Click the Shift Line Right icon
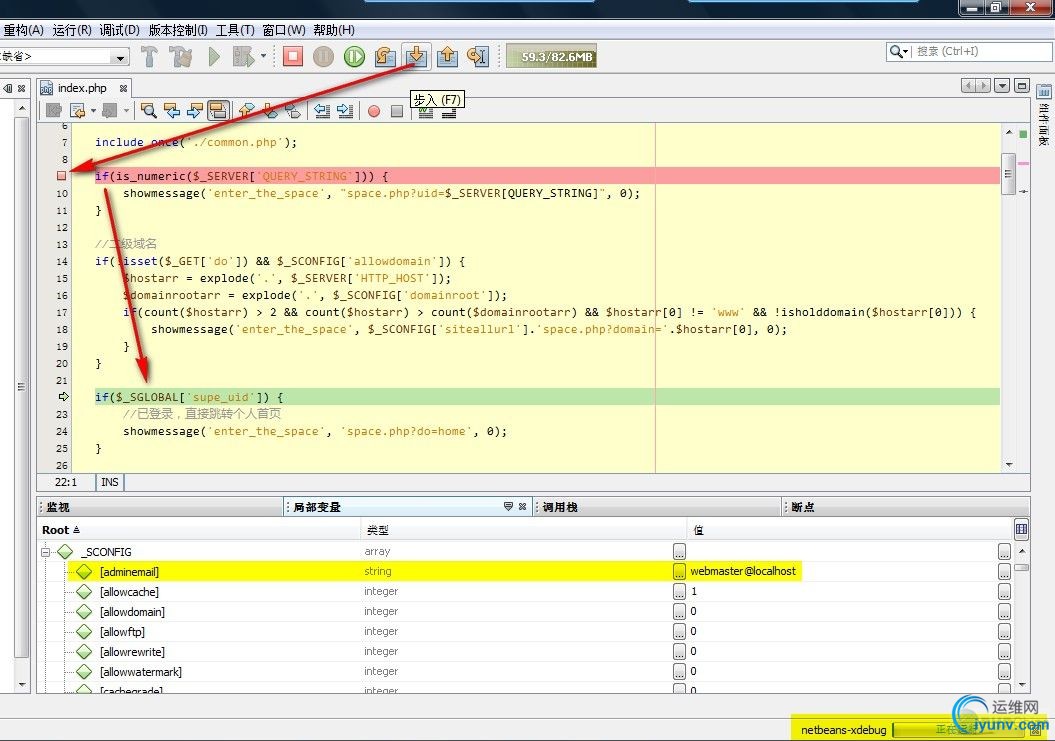Image resolution: width=1055 pixels, height=741 pixels. pos(345,111)
